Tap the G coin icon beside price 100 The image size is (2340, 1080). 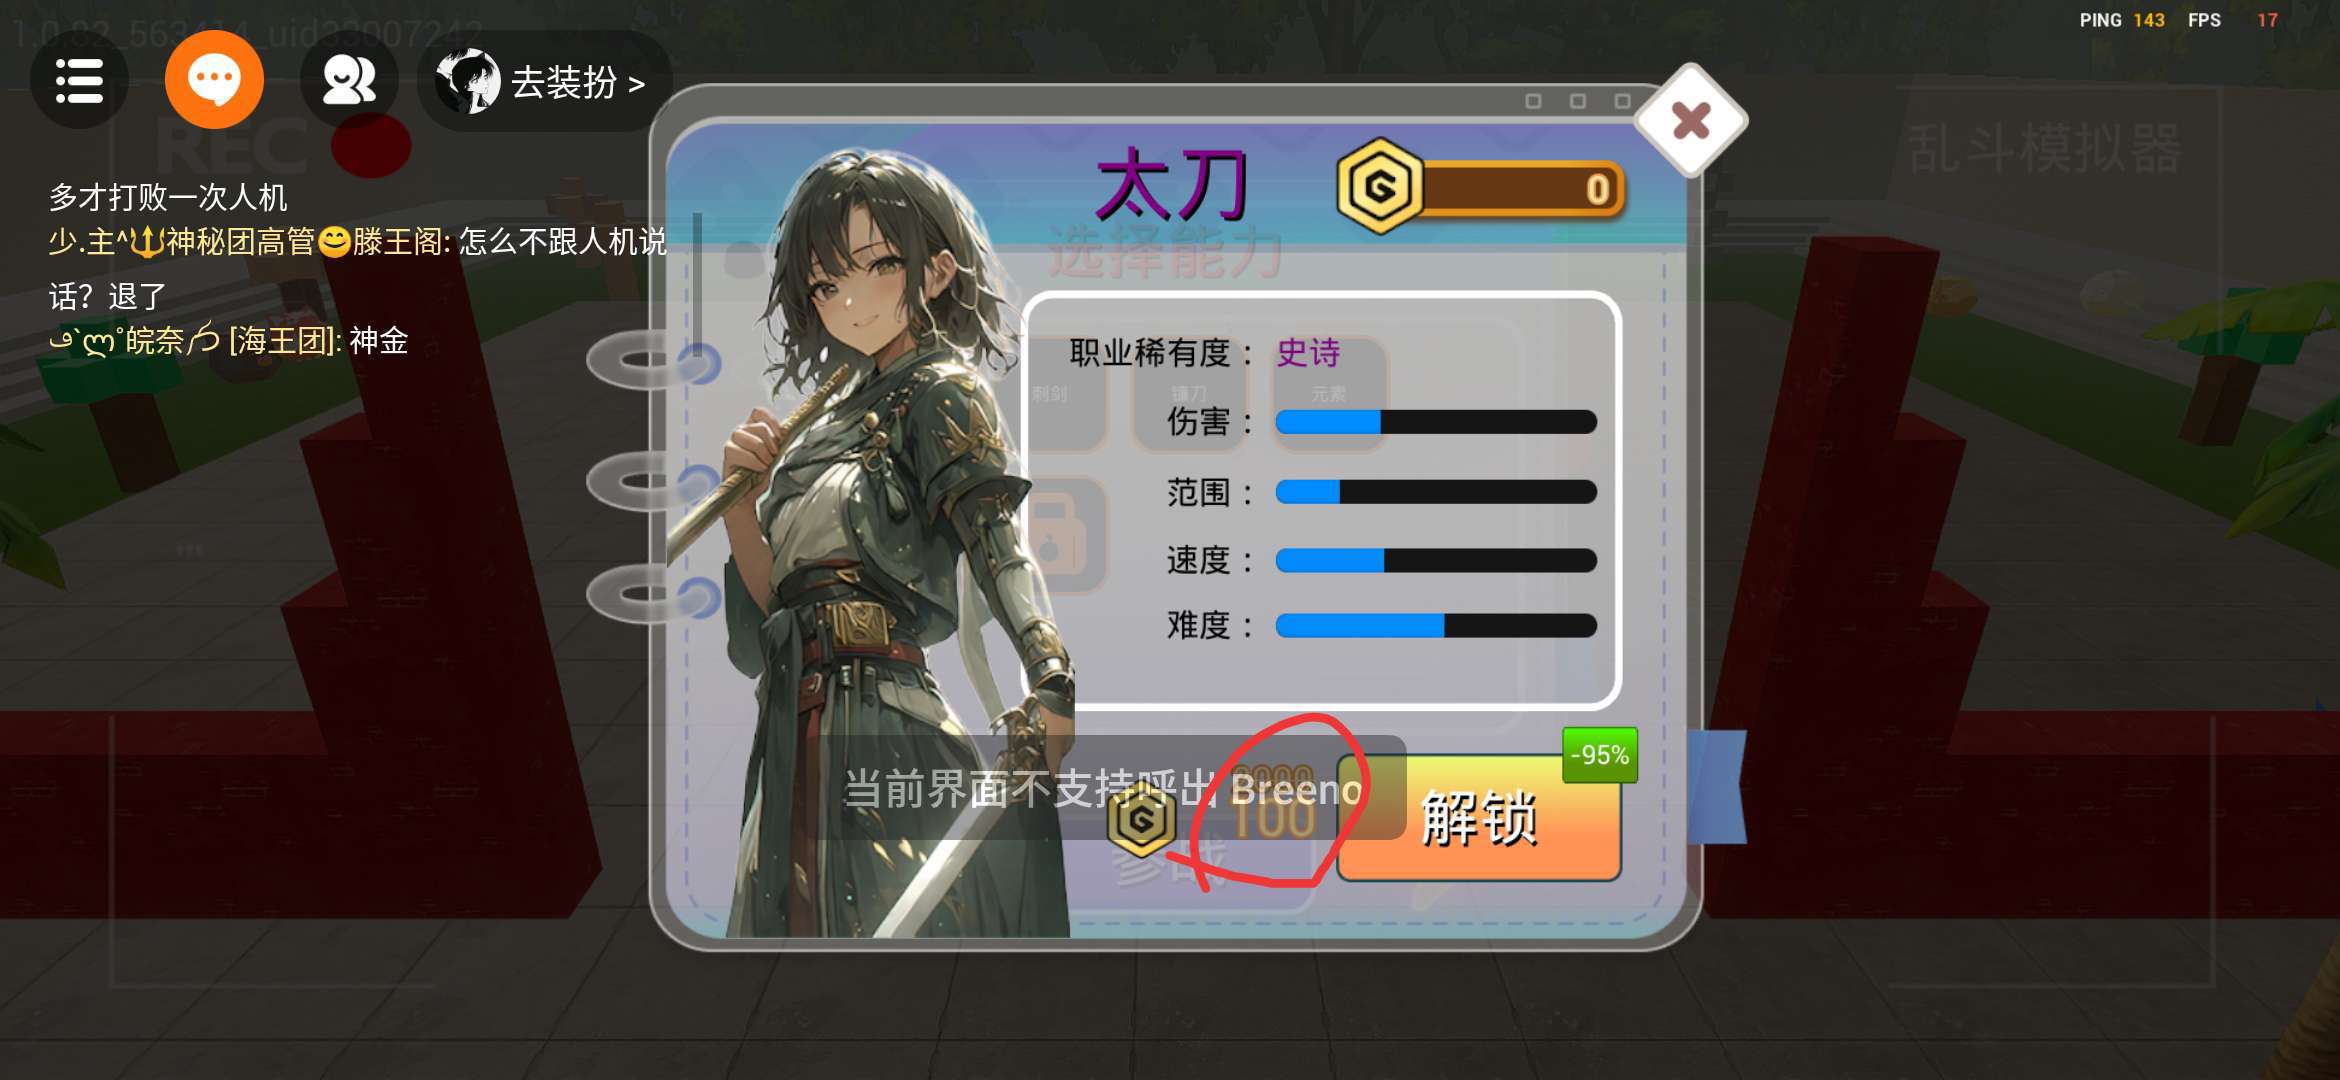coord(1141,820)
